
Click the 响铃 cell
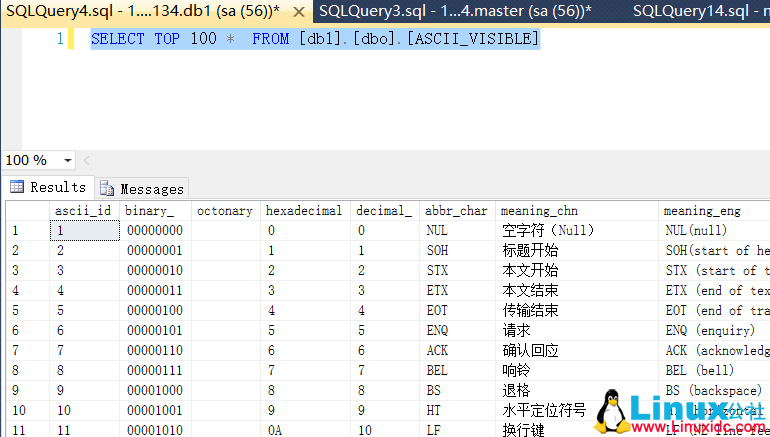point(577,370)
